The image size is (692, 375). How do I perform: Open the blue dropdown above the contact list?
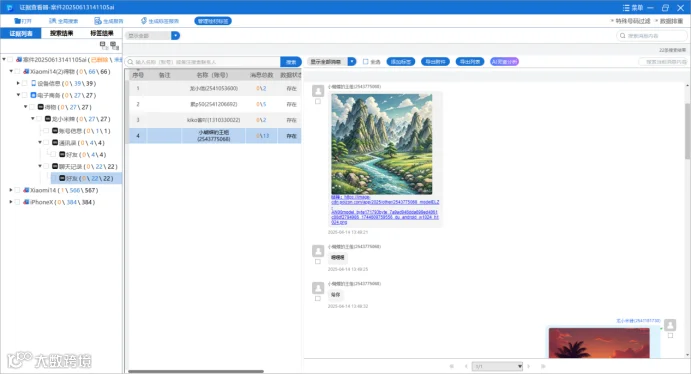[x=176, y=36]
